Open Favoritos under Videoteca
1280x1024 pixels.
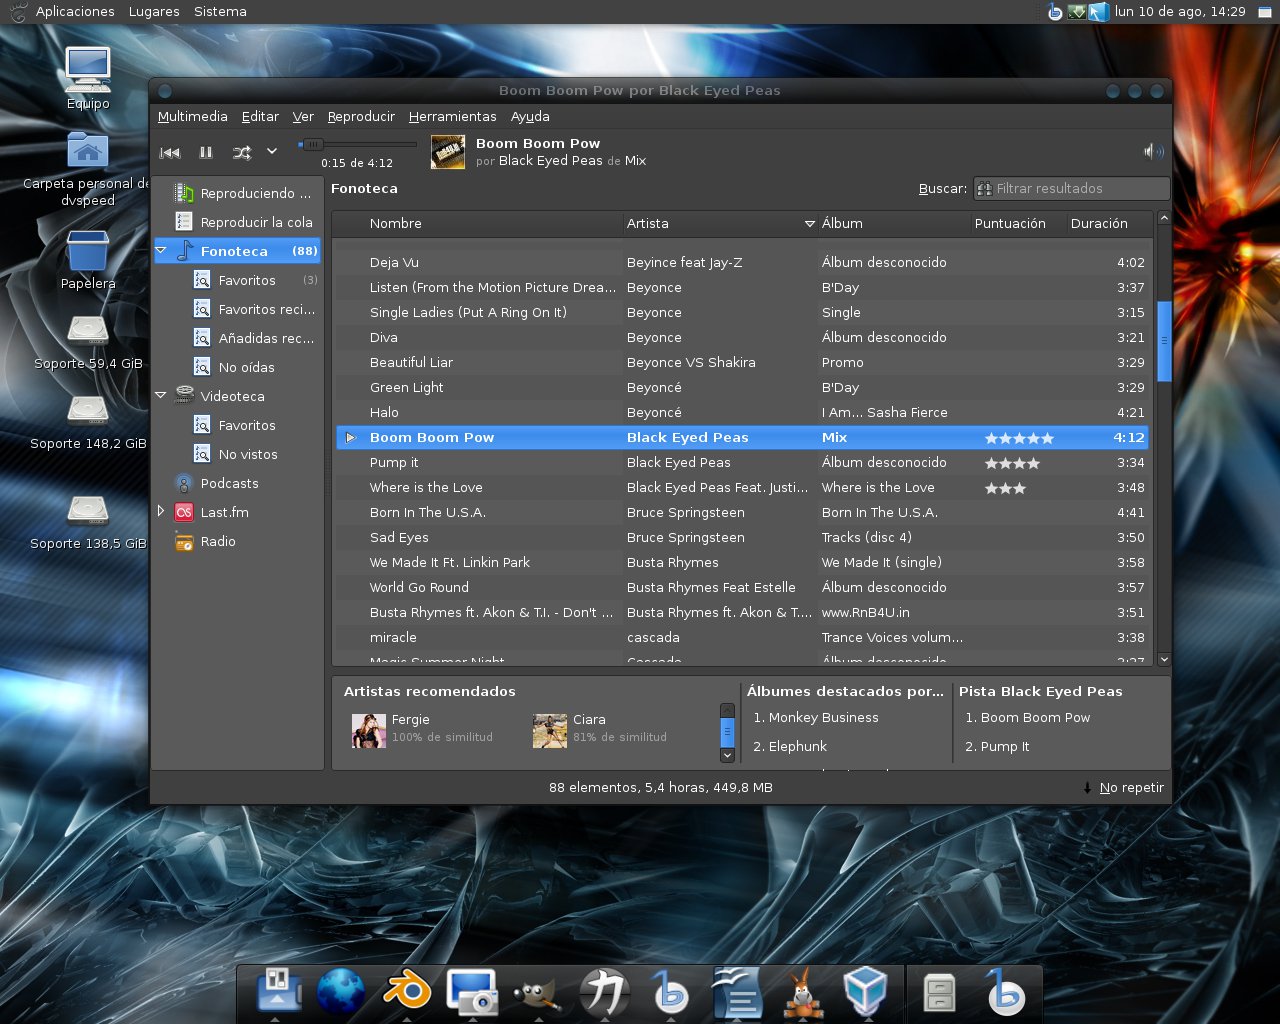click(x=247, y=426)
